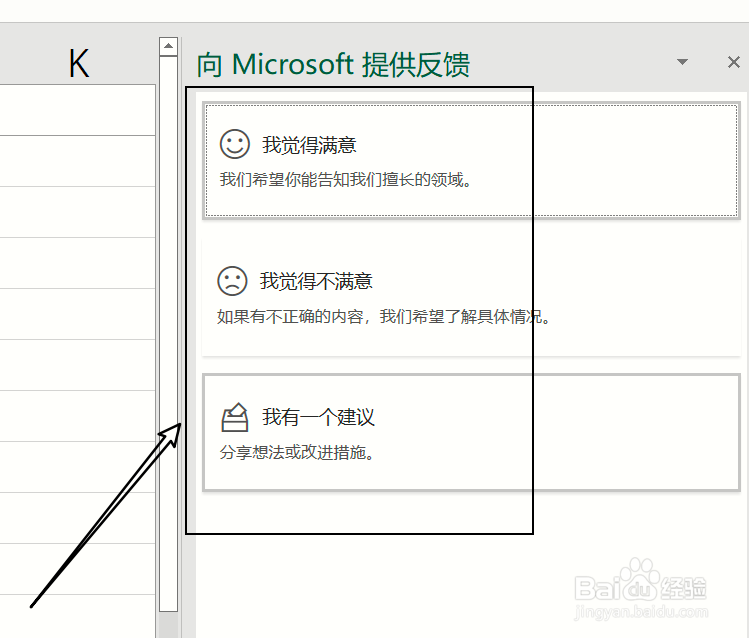Image resolution: width=749 pixels, height=638 pixels.
Task: Select the 我觉得不满意 feedback card
Action: [471, 297]
